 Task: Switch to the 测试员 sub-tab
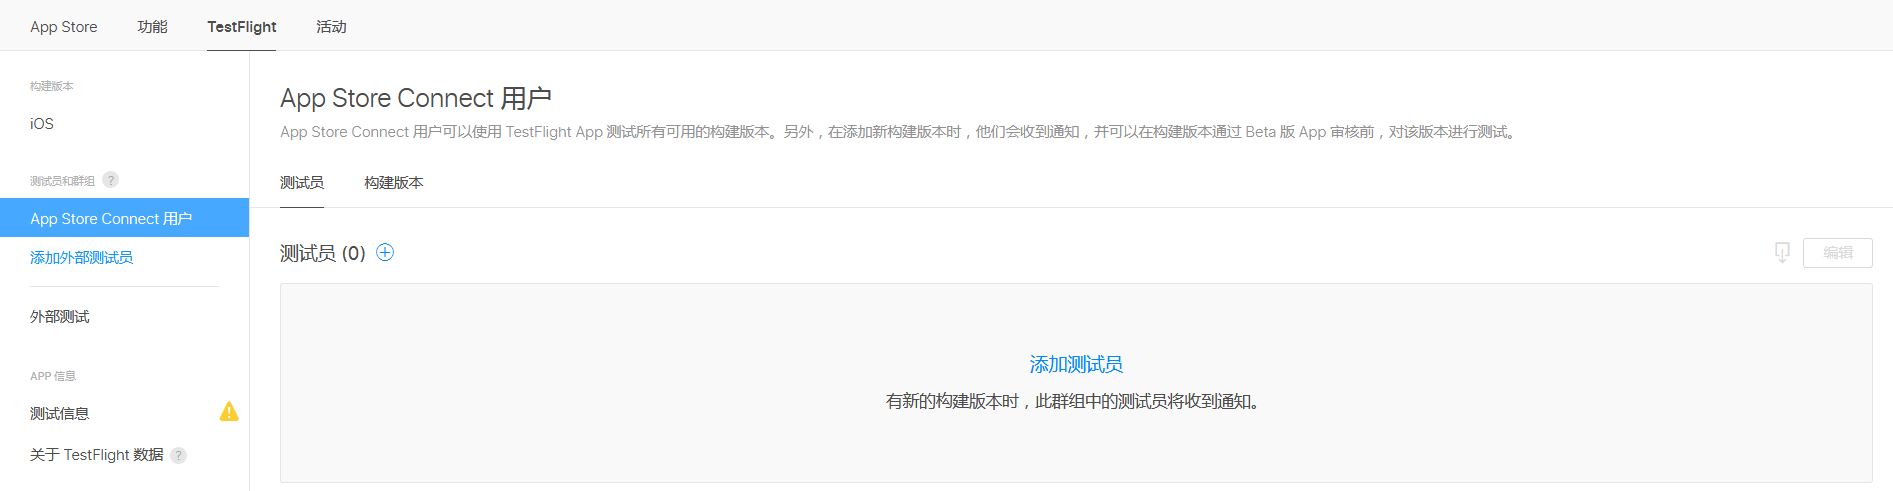pos(302,183)
